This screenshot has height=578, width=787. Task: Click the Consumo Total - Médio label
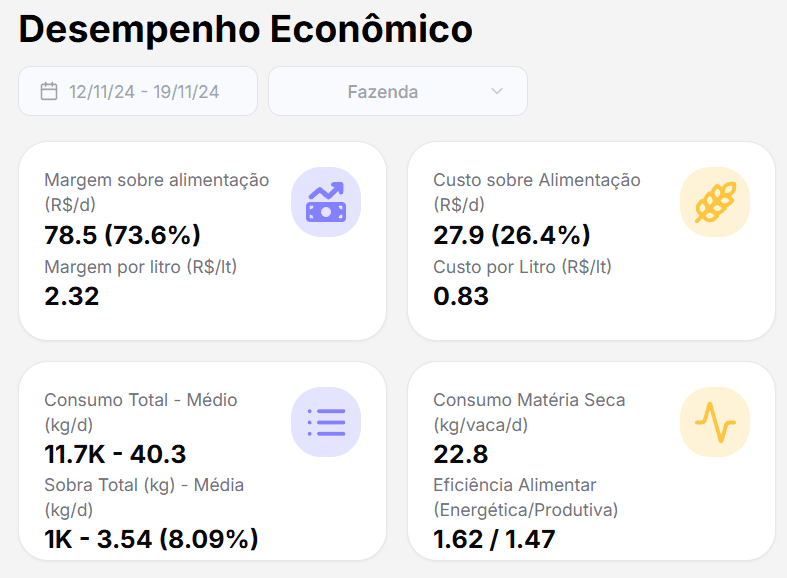[x=140, y=400]
